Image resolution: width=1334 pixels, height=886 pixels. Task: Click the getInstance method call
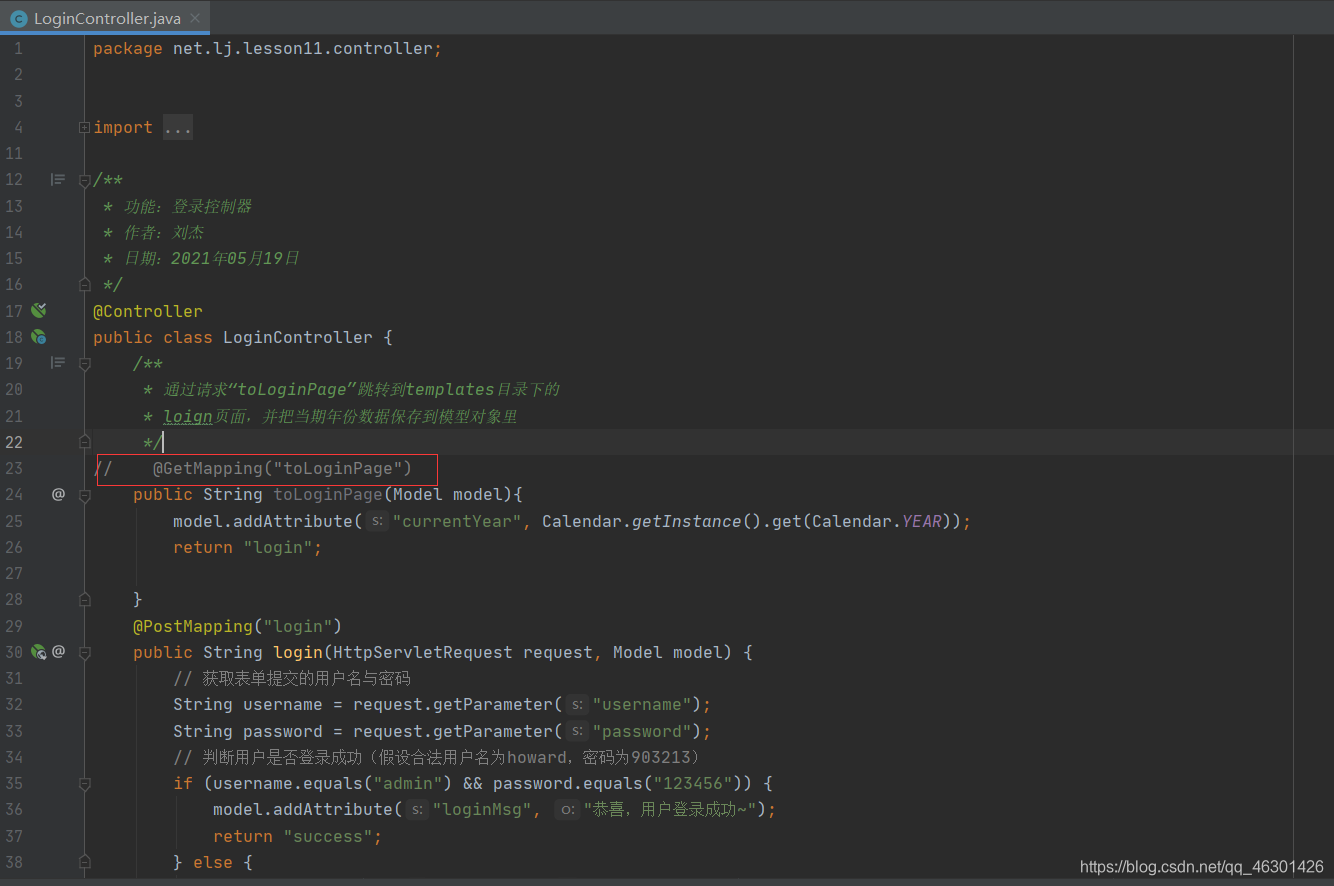click(687, 521)
